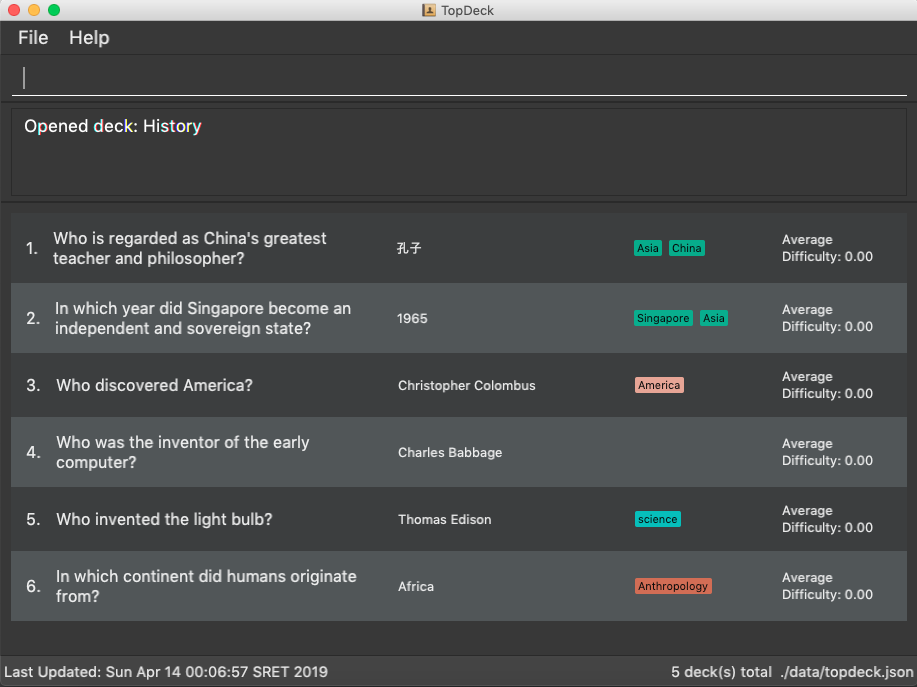This screenshot has width=917, height=687.
Task: Click the command input field
Action: [459, 78]
